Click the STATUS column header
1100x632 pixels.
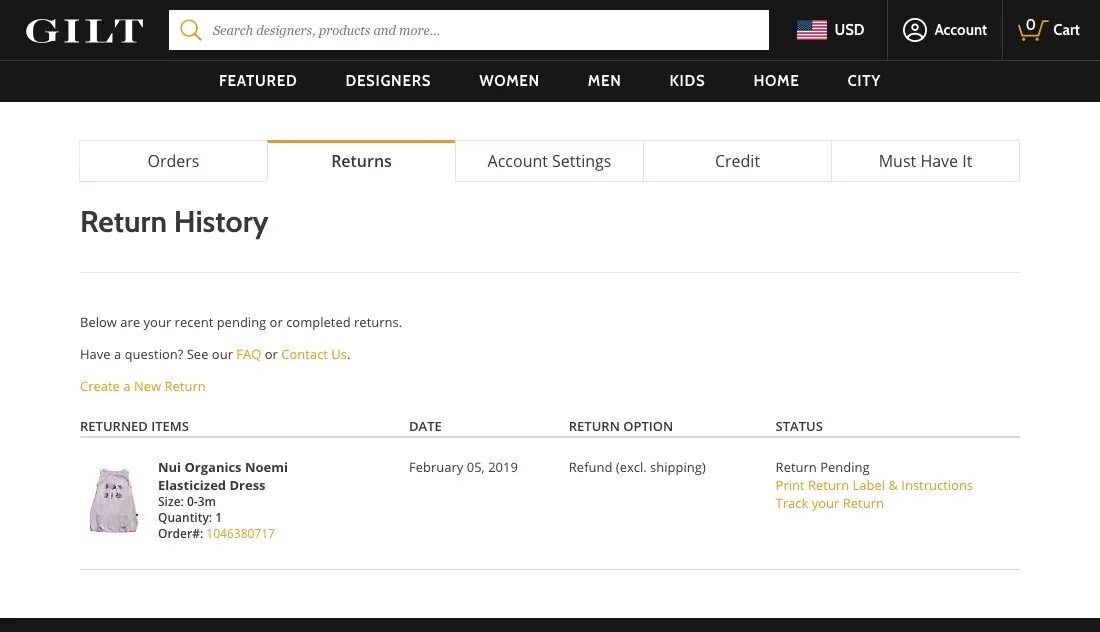coord(799,426)
